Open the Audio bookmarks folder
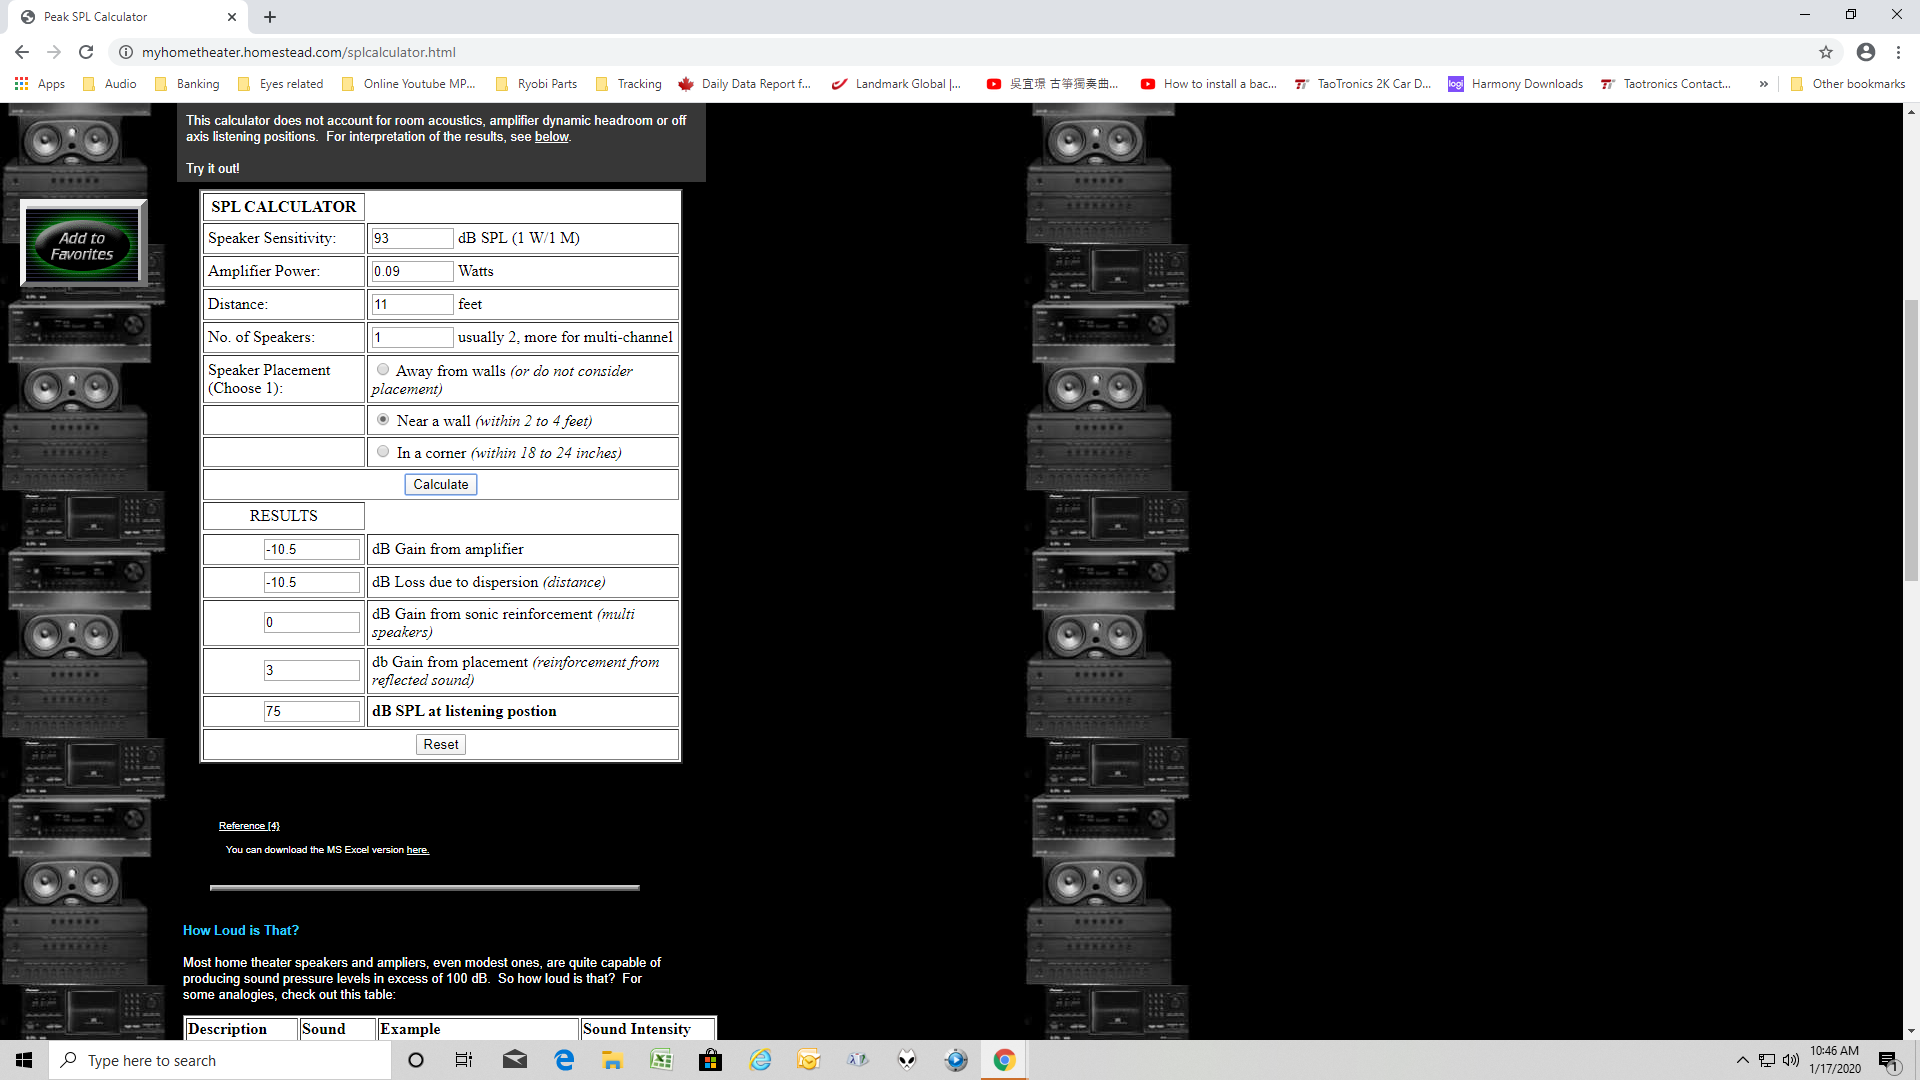The width and height of the screenshot is (1920, 1080). 110,84
